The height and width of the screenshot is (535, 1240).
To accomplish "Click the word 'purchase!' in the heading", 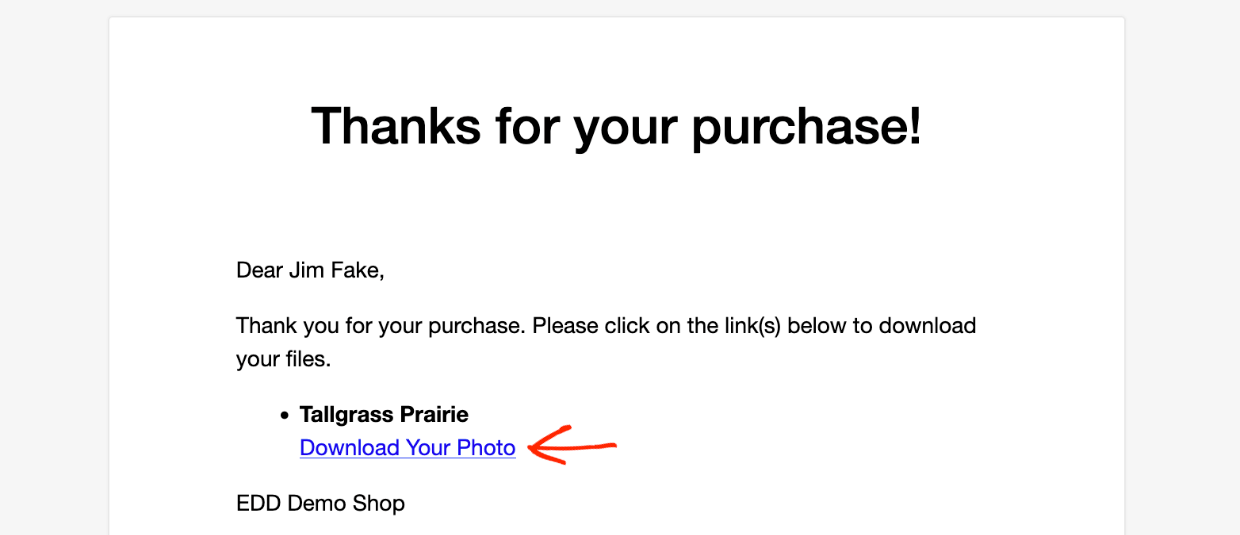I will tap(806, 129).
